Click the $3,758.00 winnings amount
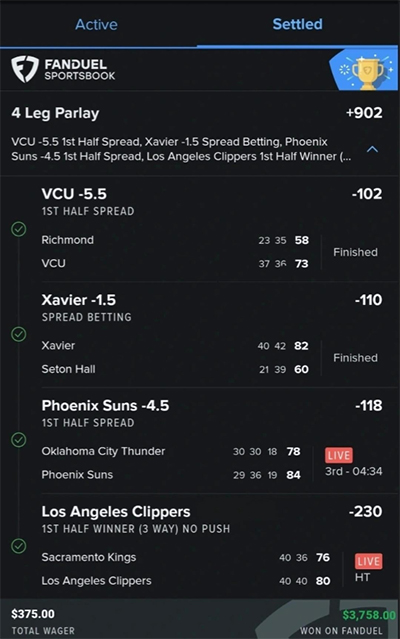Image resolution: width=400 pixels, height=639 pixels. tap(369, 615)
